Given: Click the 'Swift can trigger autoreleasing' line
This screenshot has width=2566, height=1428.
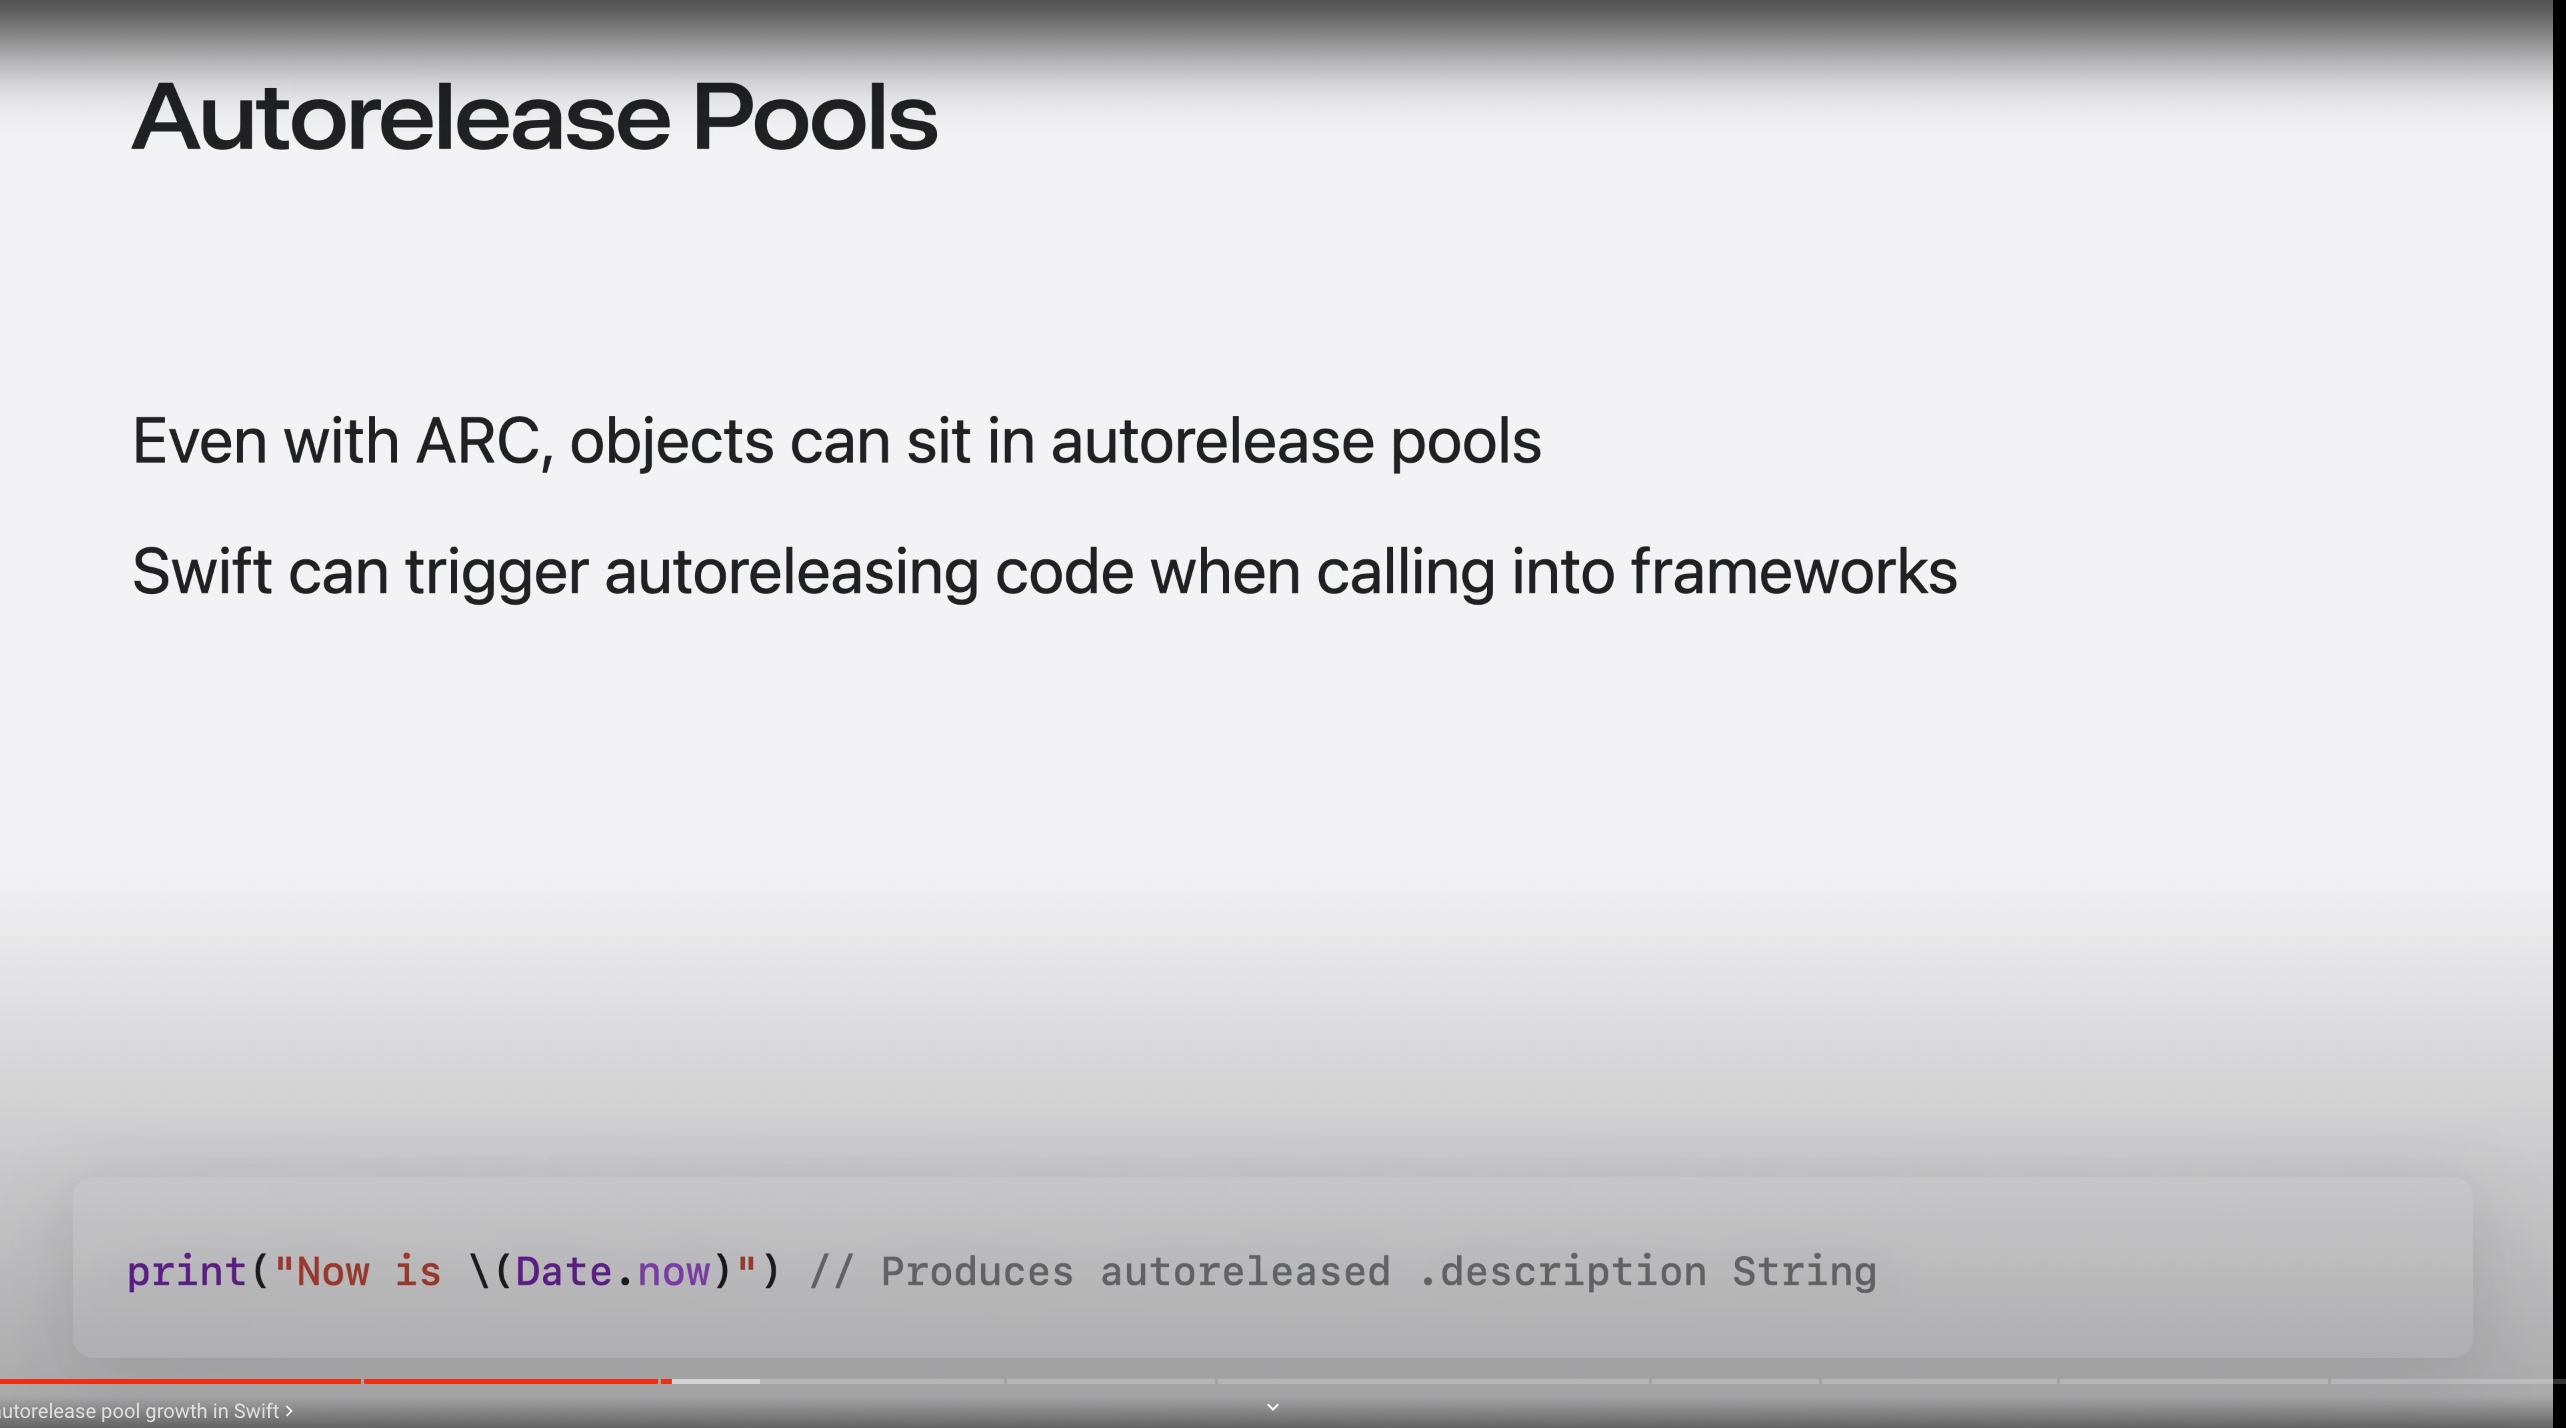Looking at the screenshot, I should point(1043,571).
